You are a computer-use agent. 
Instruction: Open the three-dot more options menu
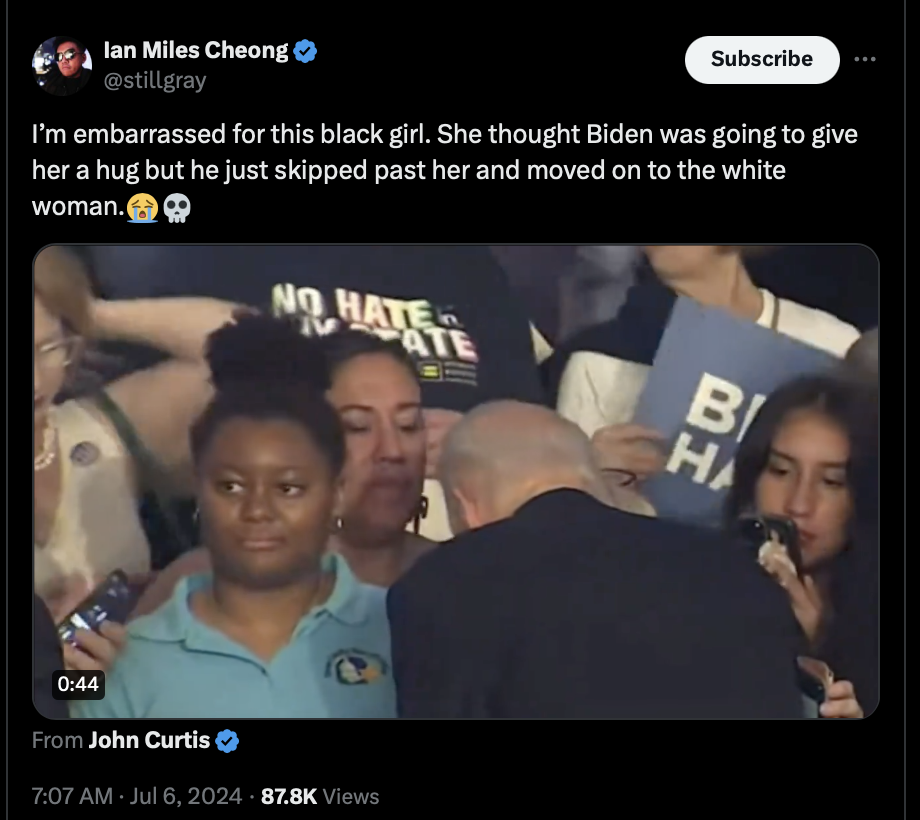click(865, 59)
